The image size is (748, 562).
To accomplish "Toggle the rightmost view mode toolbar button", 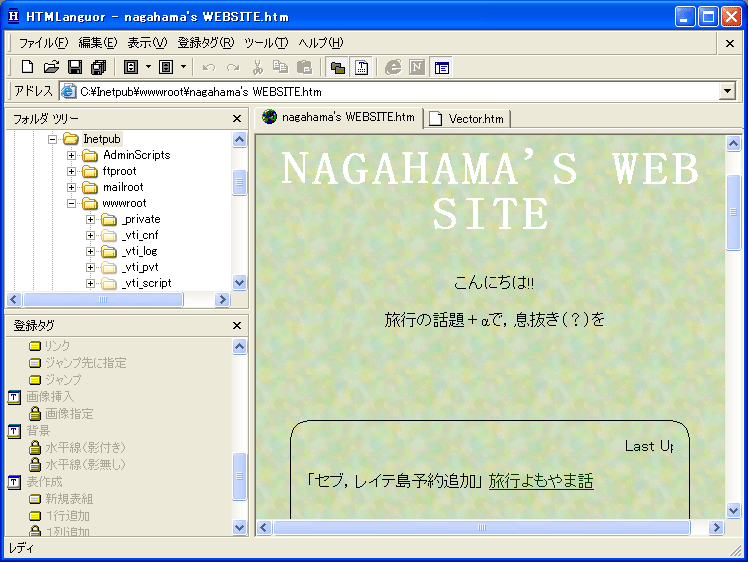I will point(442,67).
